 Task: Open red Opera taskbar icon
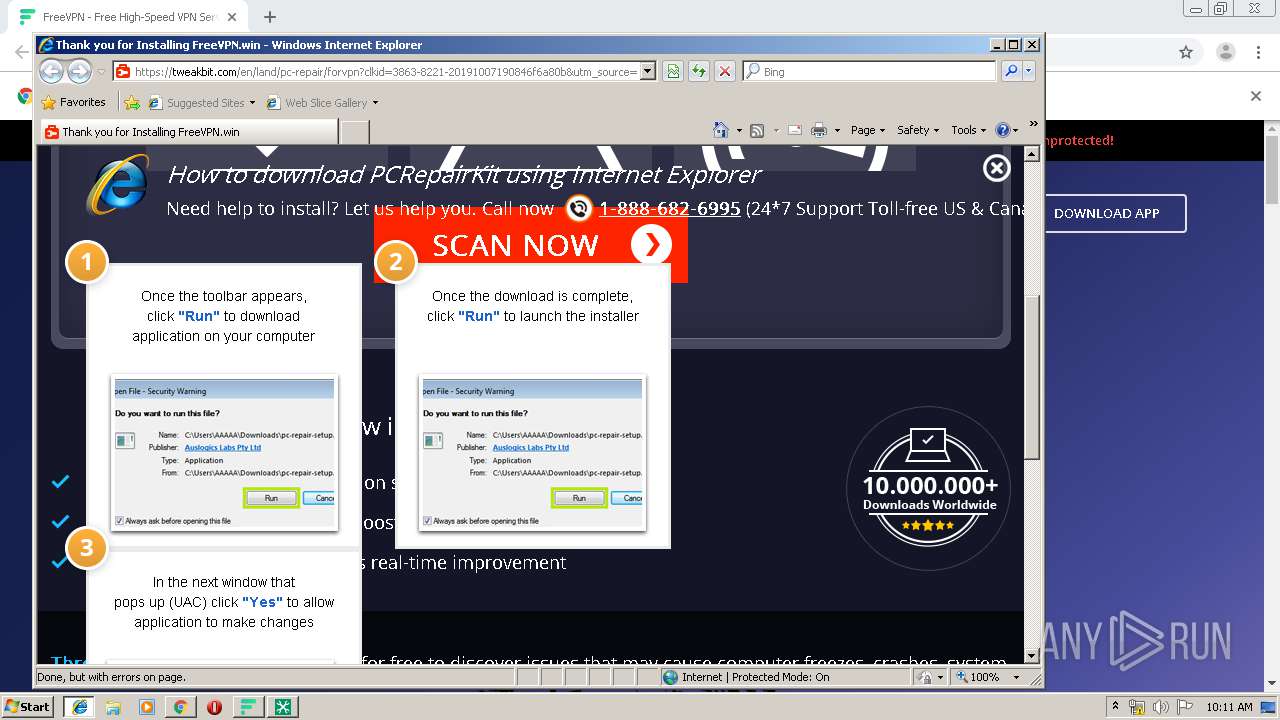click(x=214, y=707)
